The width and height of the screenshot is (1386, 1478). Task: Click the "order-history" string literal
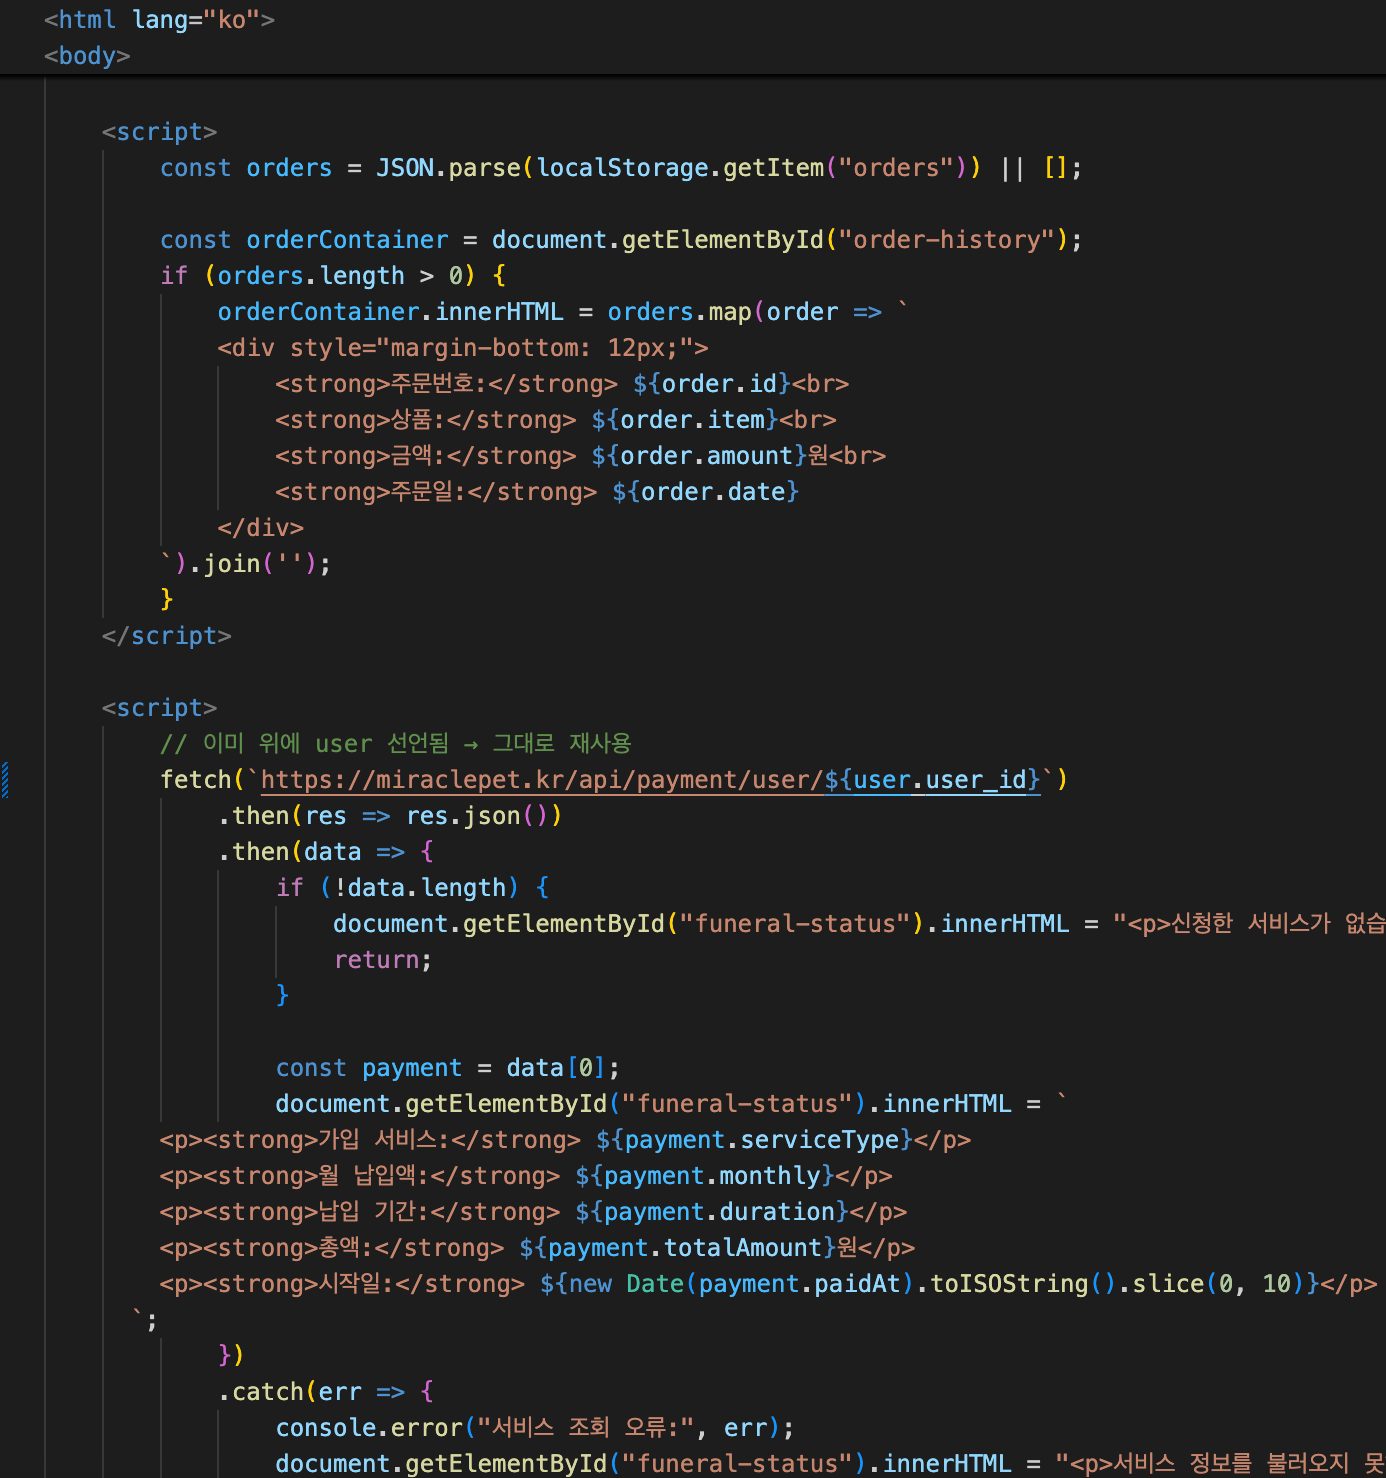tap(947, 240)
